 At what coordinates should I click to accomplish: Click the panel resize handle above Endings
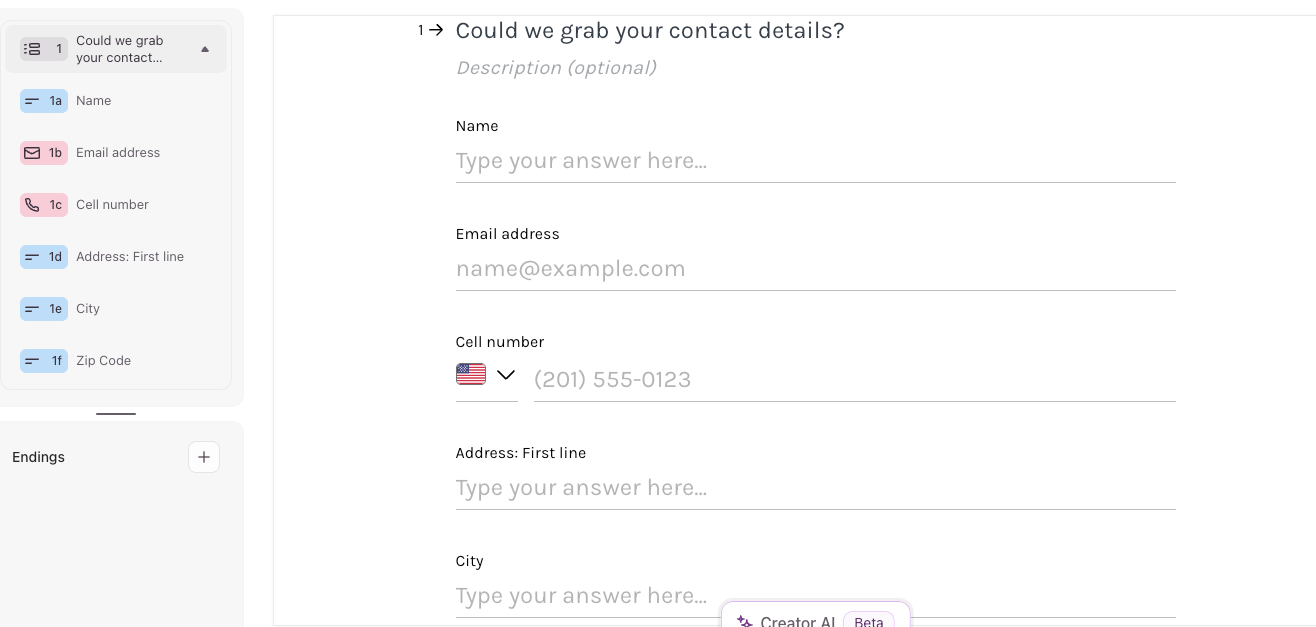(116, 414)
